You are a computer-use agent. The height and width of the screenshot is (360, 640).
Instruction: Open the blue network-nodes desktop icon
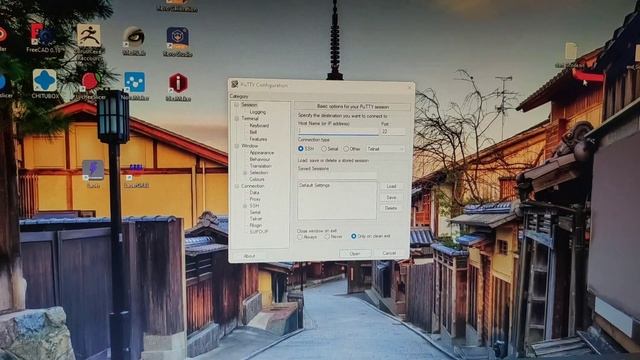pos(135,85)
